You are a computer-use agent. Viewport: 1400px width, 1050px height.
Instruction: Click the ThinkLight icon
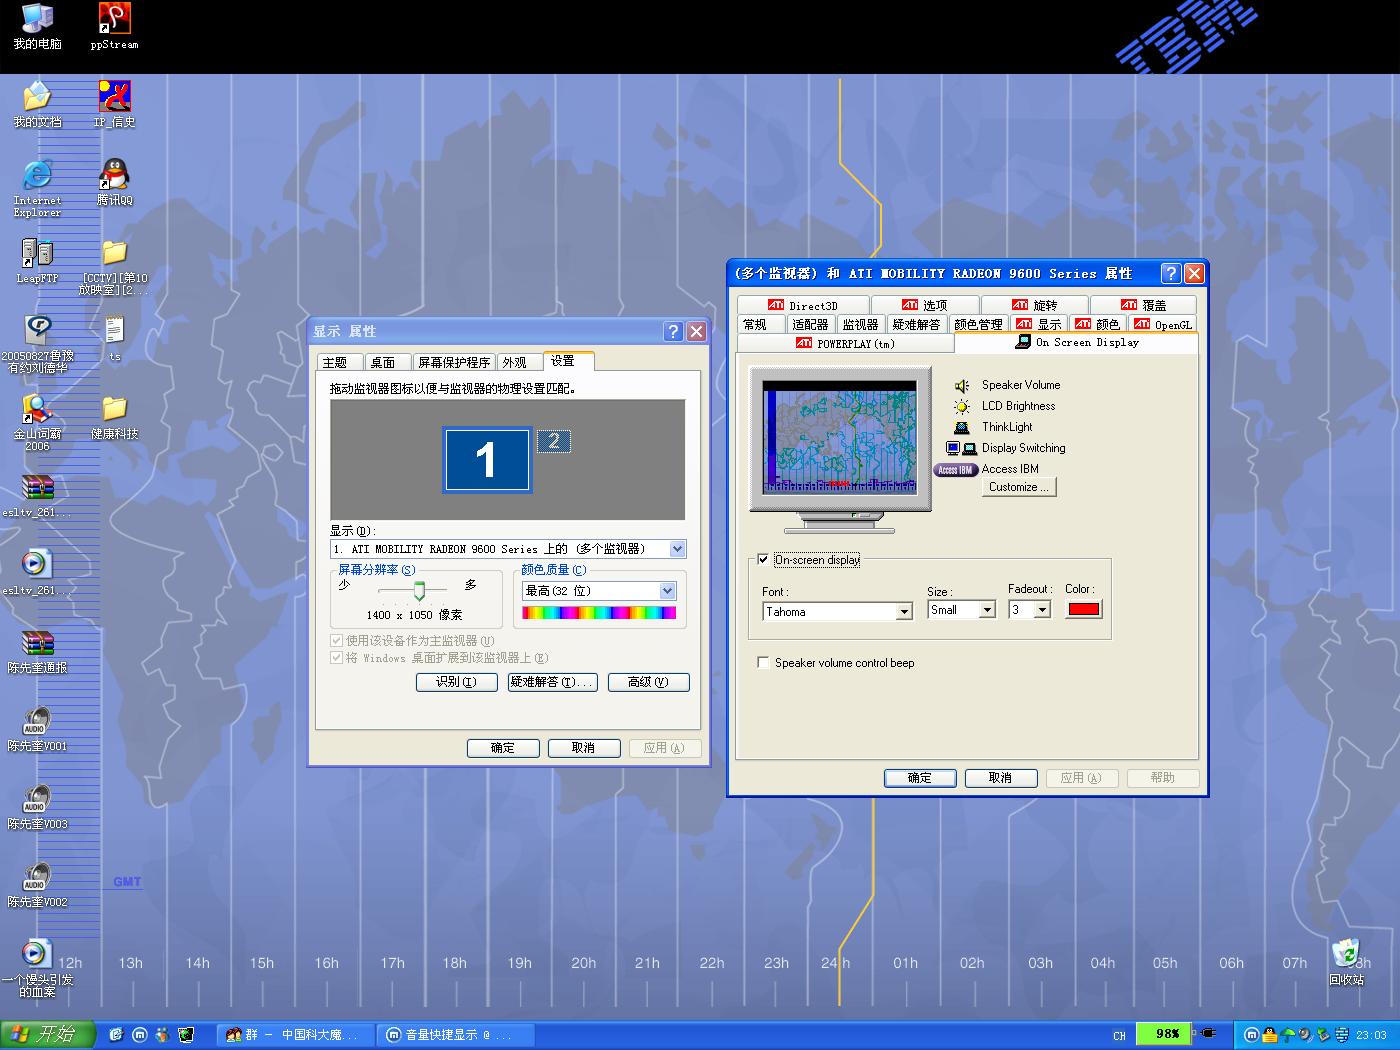[961, 428]
